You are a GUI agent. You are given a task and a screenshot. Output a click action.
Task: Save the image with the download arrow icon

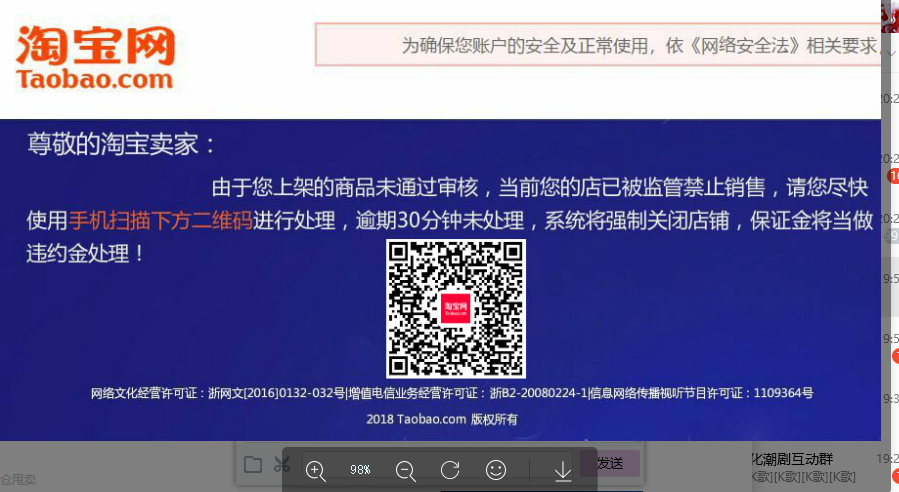point(563,470)
